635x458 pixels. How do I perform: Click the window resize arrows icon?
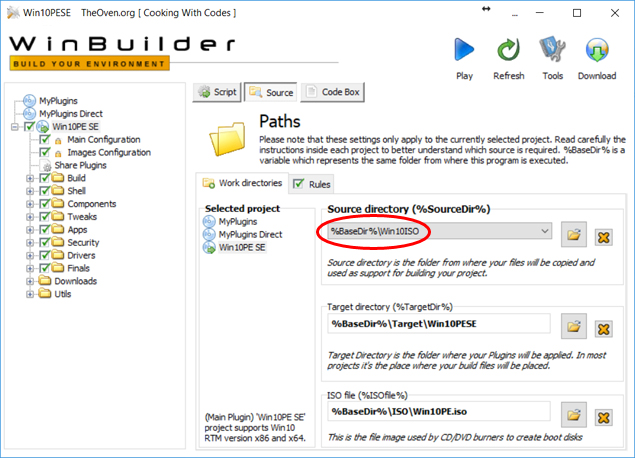pyautogui.click(x=486, y=9)
